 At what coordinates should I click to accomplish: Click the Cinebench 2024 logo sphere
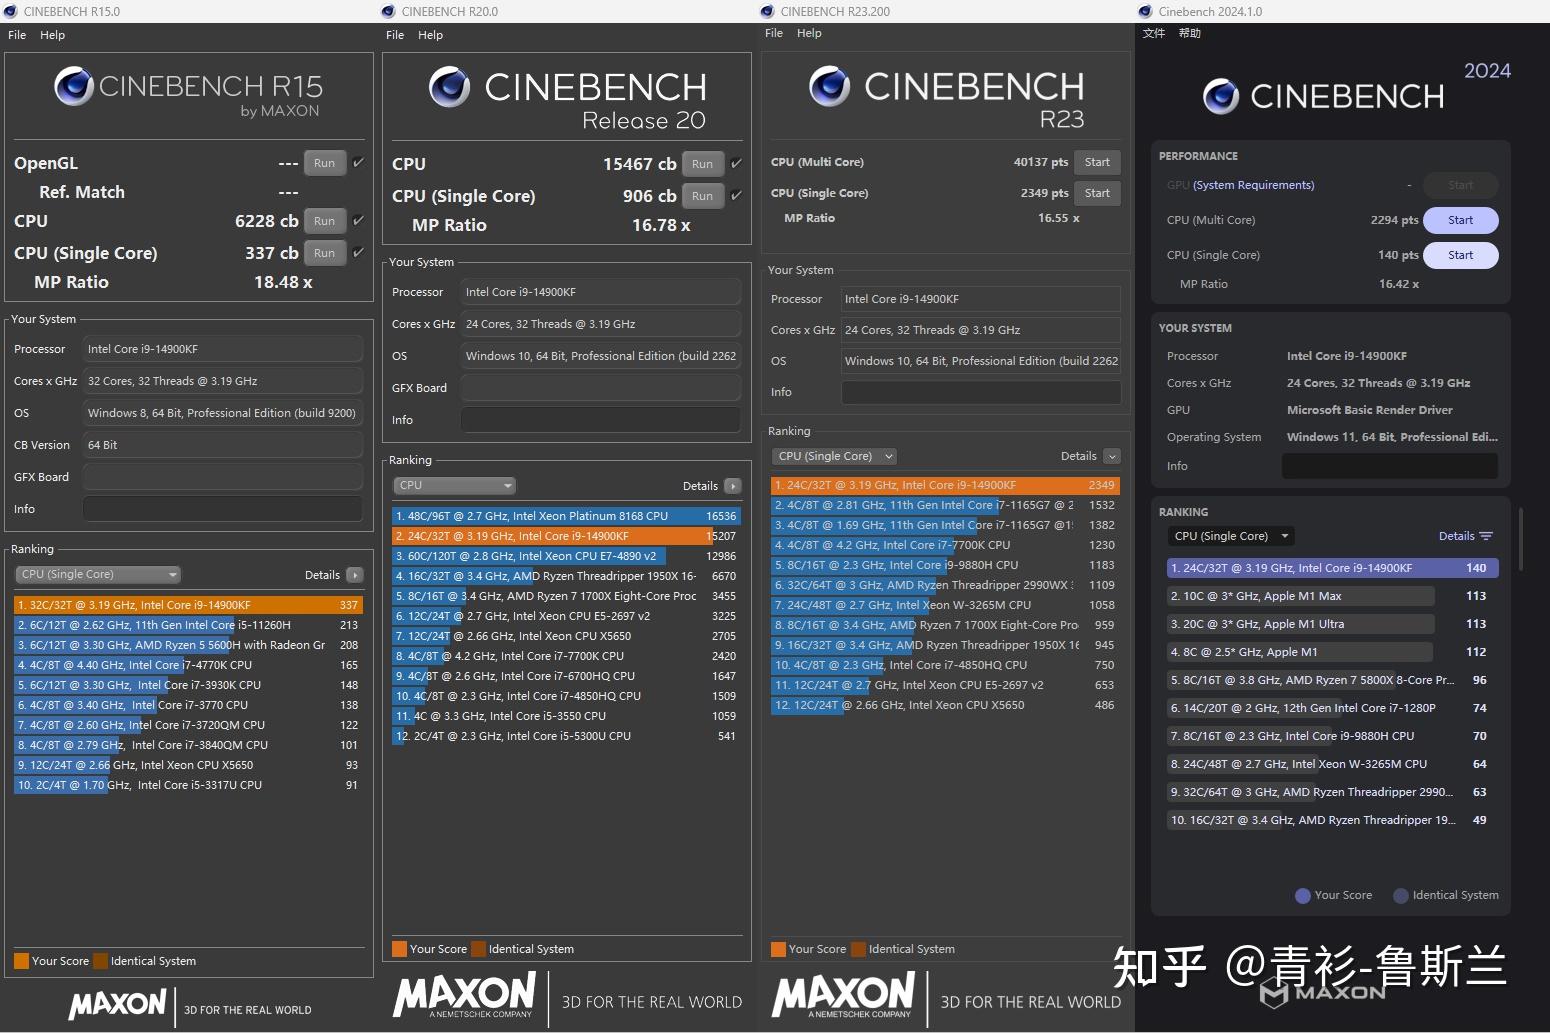coord(1221,96)
